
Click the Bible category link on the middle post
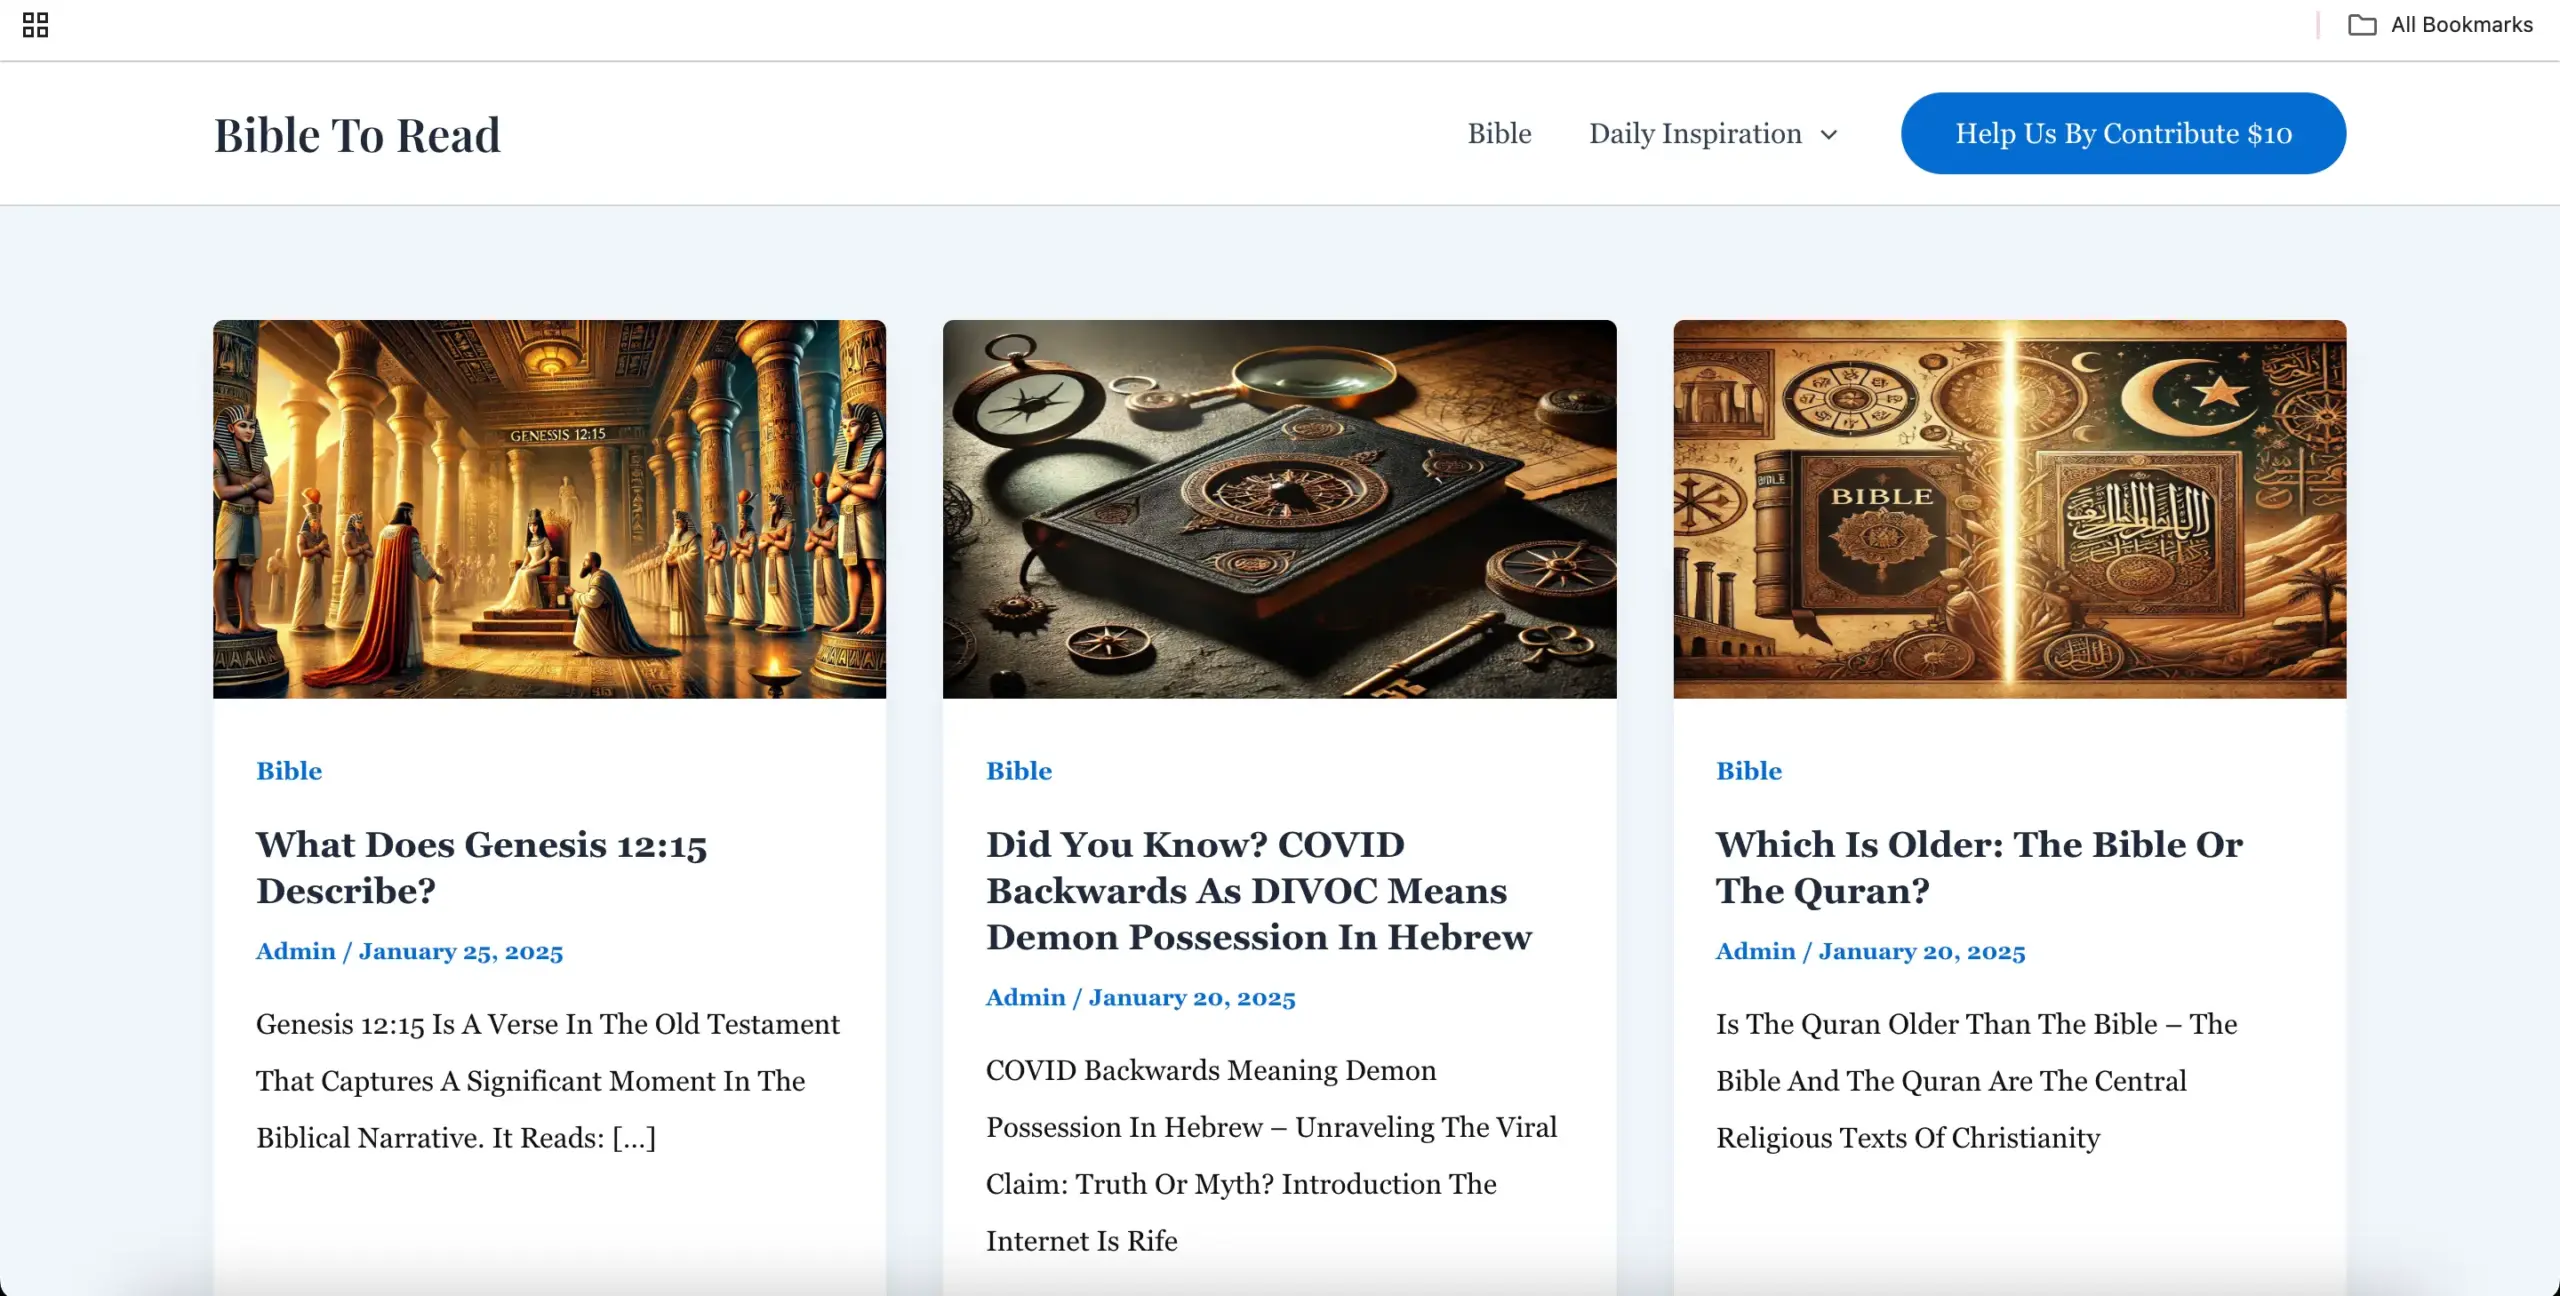1018,770
